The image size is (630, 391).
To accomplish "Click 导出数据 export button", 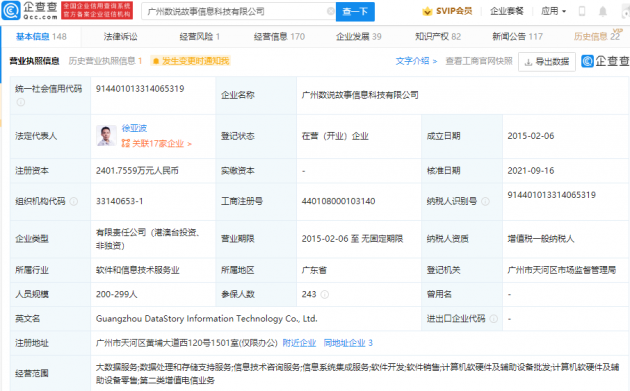I will [x=547, y=61].
